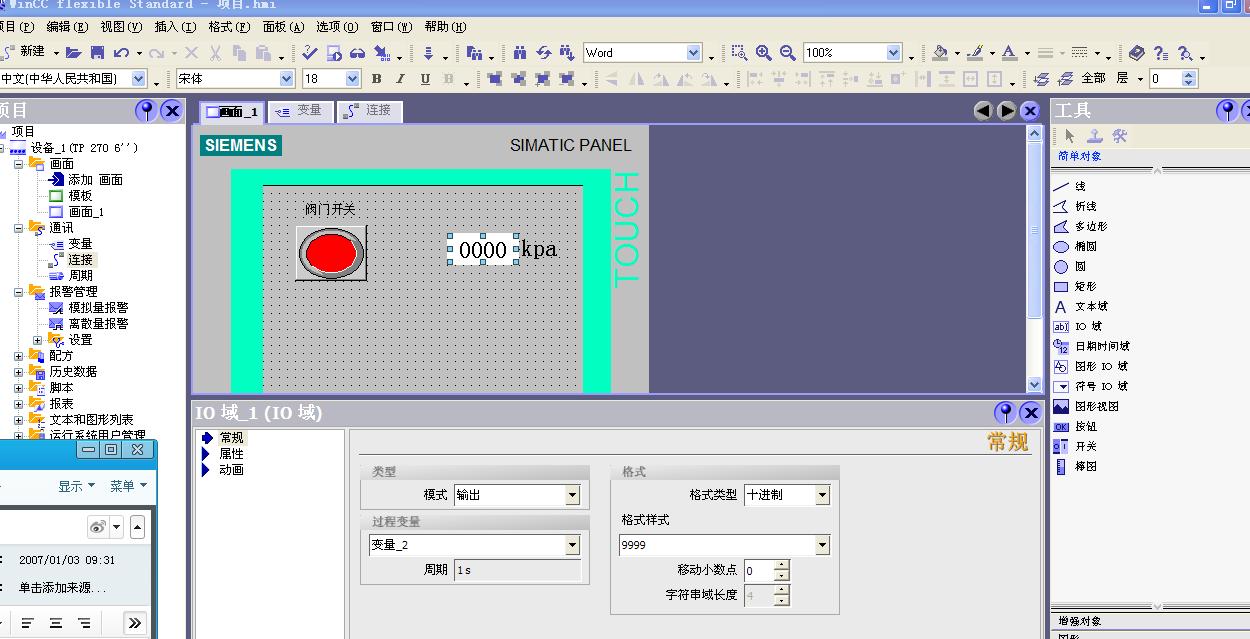Select 动画 in the properties list
1250x639 pixels.
[x=231, y=470]
